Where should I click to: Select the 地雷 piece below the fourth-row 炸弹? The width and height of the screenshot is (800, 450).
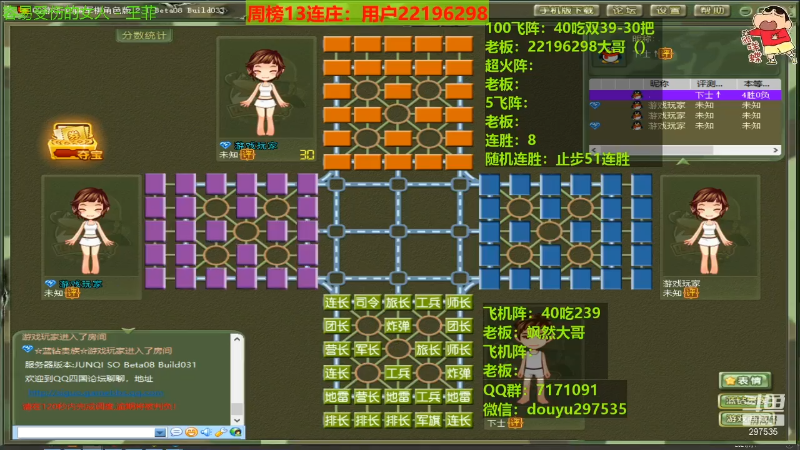(459, 396)
